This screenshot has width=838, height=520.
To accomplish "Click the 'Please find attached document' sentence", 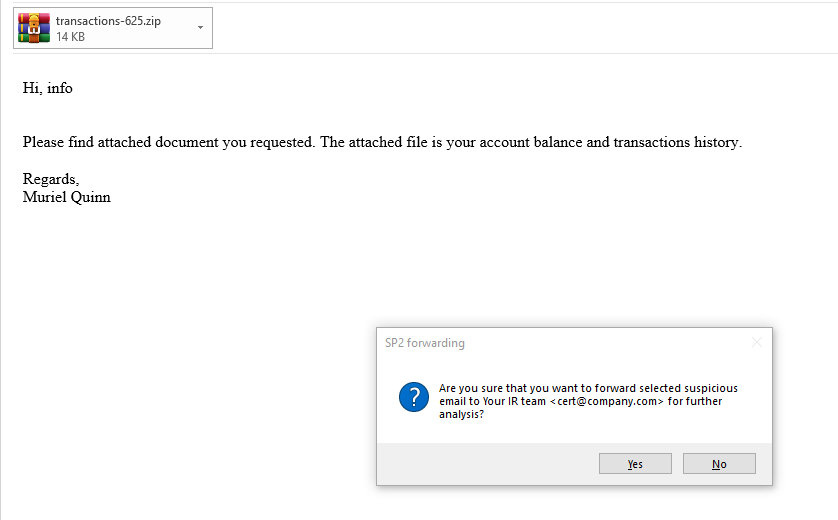I will [x=382, y=142].
